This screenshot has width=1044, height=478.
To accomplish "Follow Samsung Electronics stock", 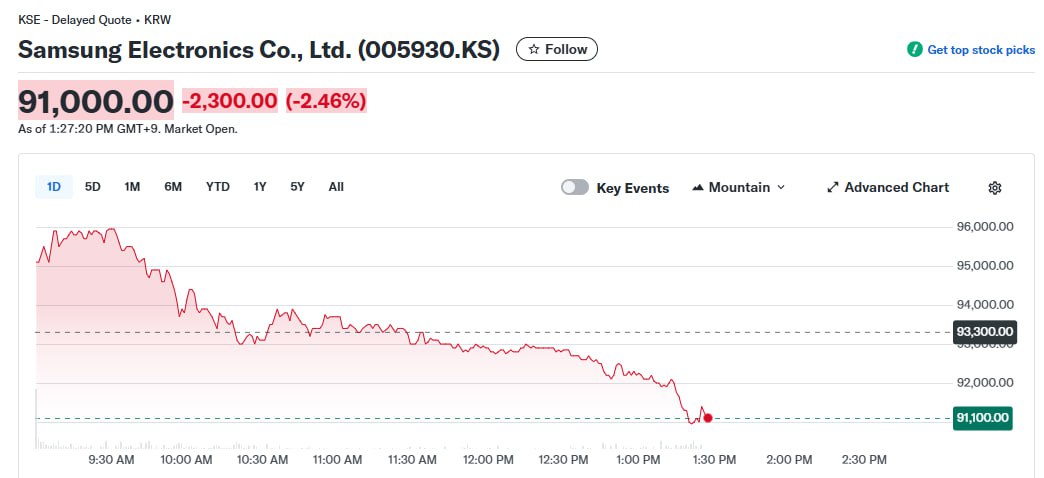I will [x=556, y=49].
